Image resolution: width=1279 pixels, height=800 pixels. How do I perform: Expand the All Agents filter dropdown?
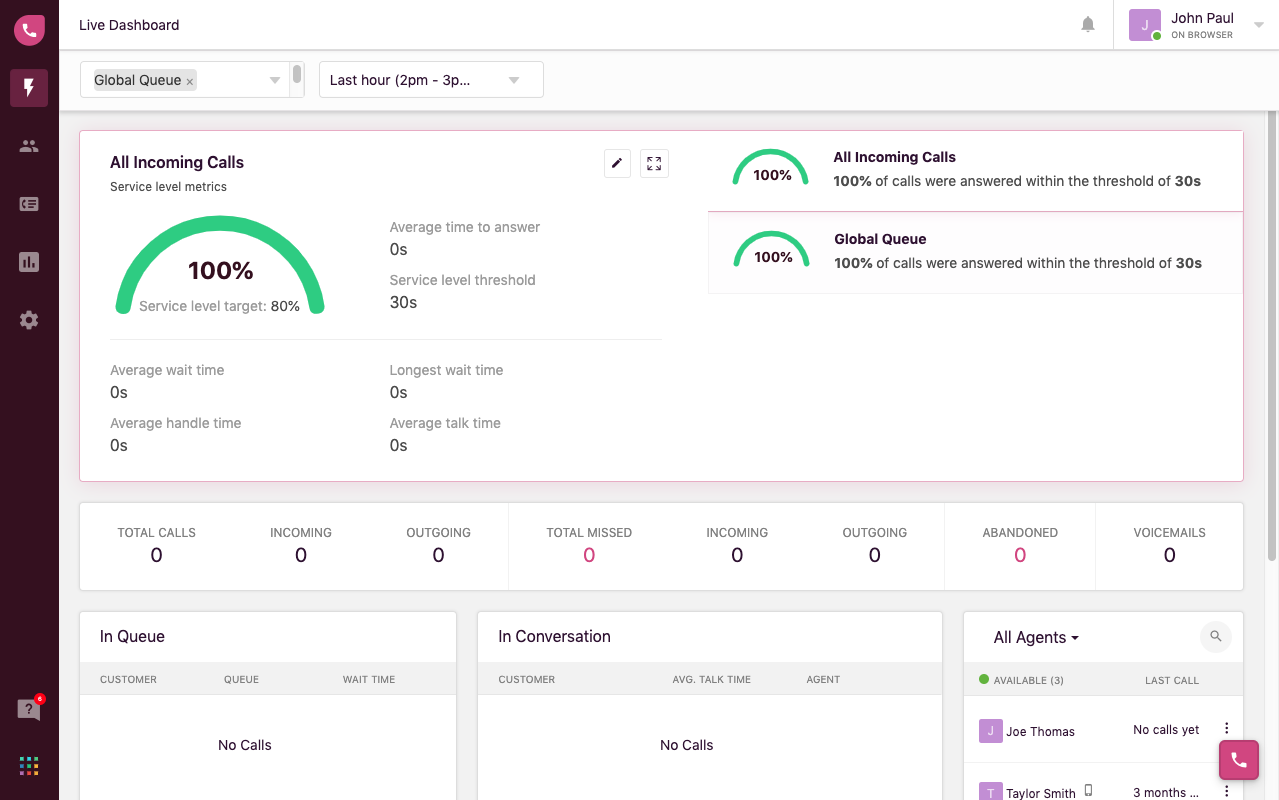coord(1036,637)
